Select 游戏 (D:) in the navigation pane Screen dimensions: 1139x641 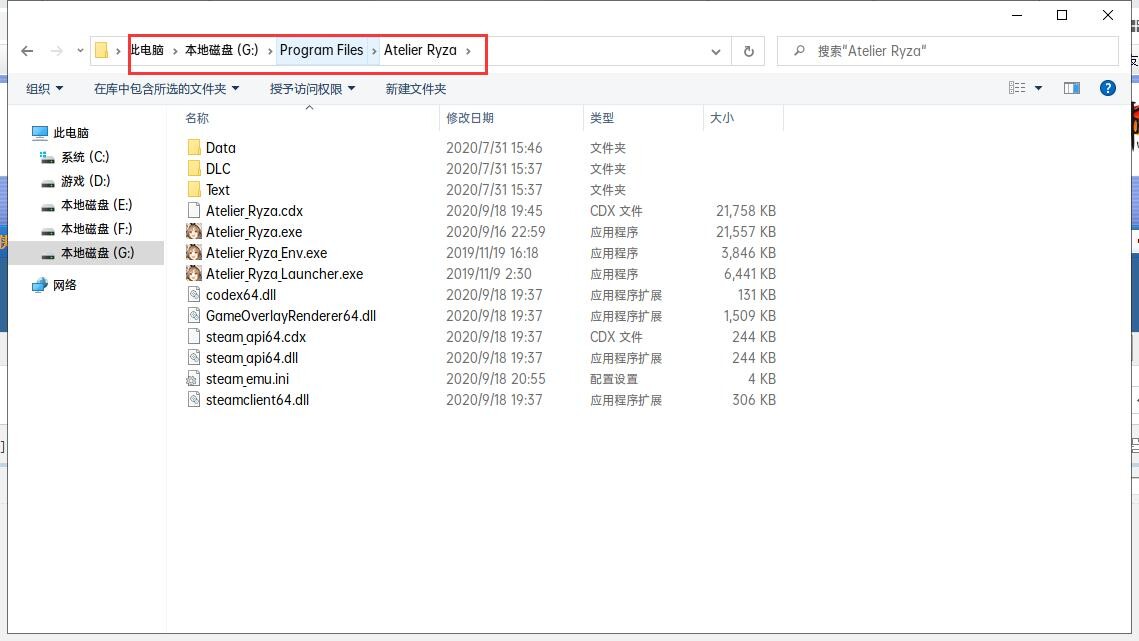pyautogui.click(x=85, y=181)
